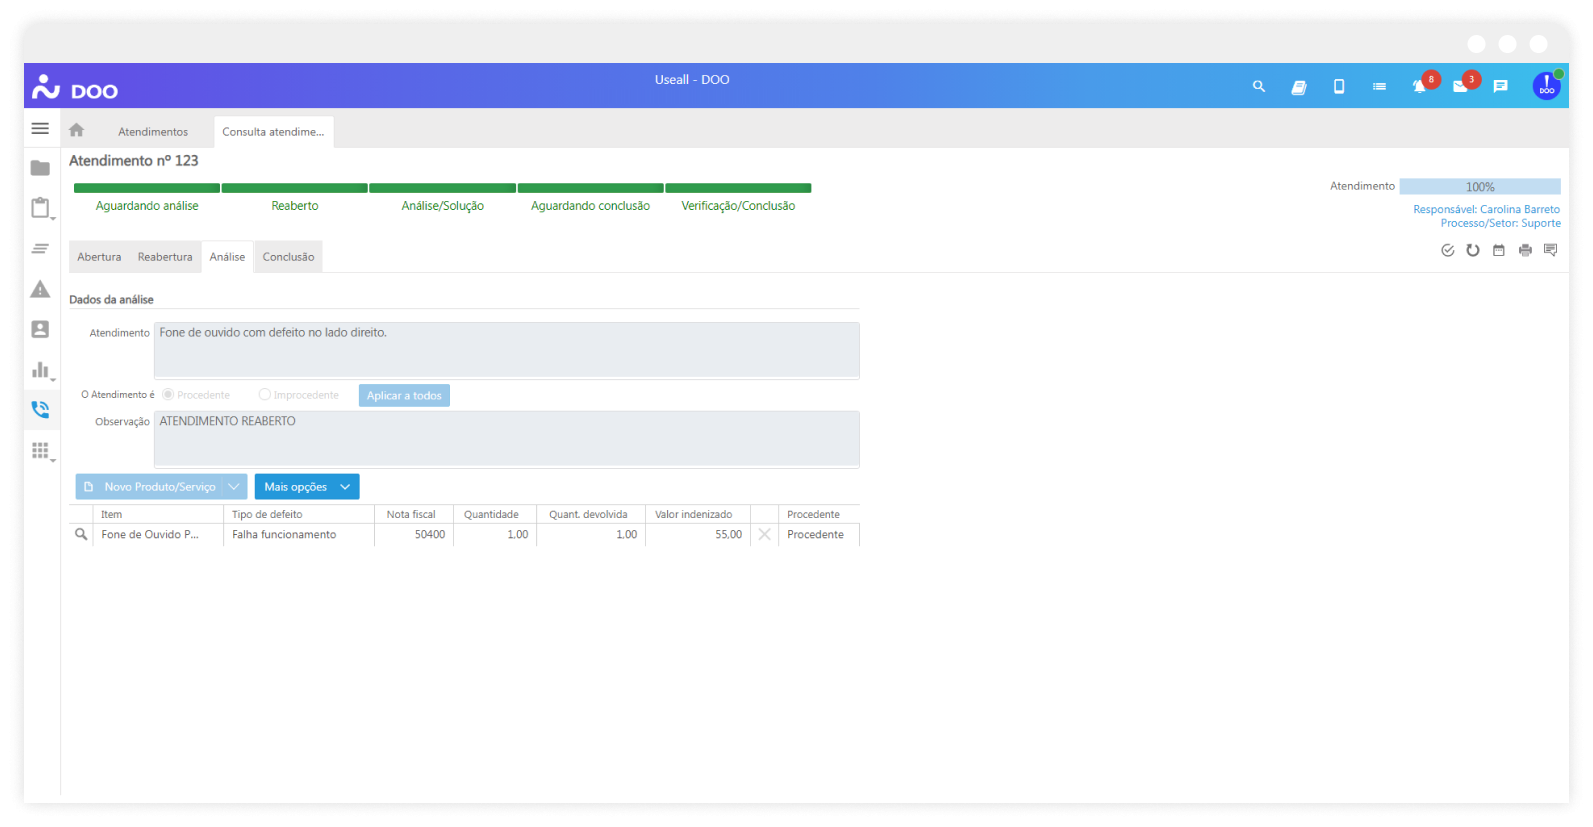Click the 55,00 value cell

pyautogui.click(x=698, y=535)
